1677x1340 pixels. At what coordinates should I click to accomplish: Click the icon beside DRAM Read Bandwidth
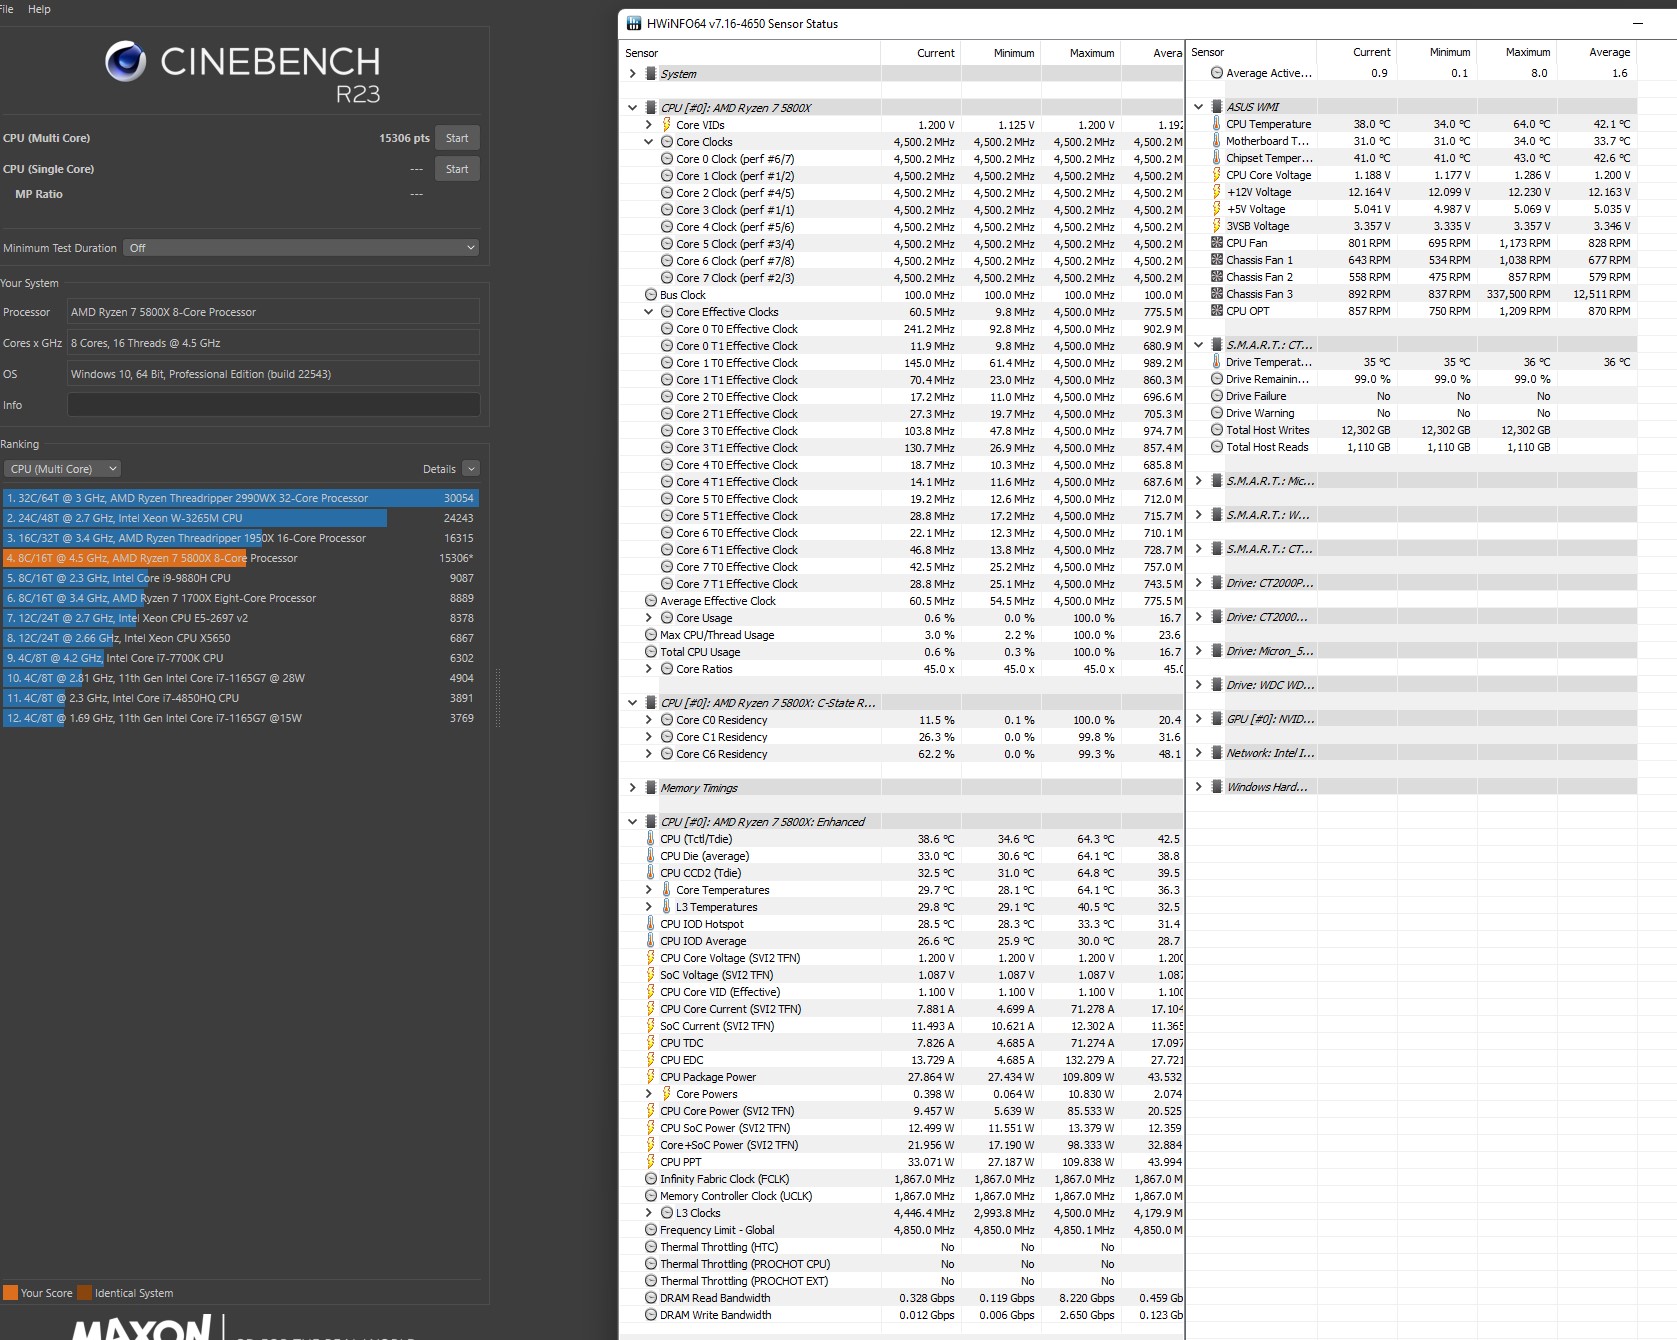[651, 1298]
